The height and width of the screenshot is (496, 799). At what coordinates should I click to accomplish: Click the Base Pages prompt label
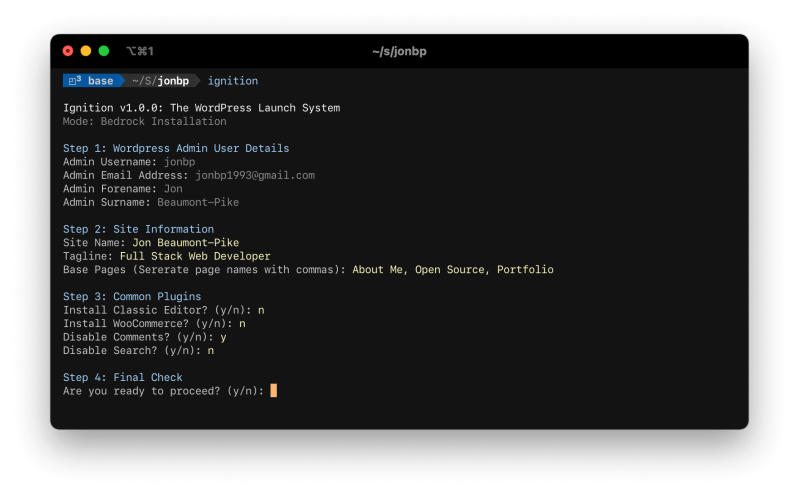pyautogui.click(x=204, y=270)
